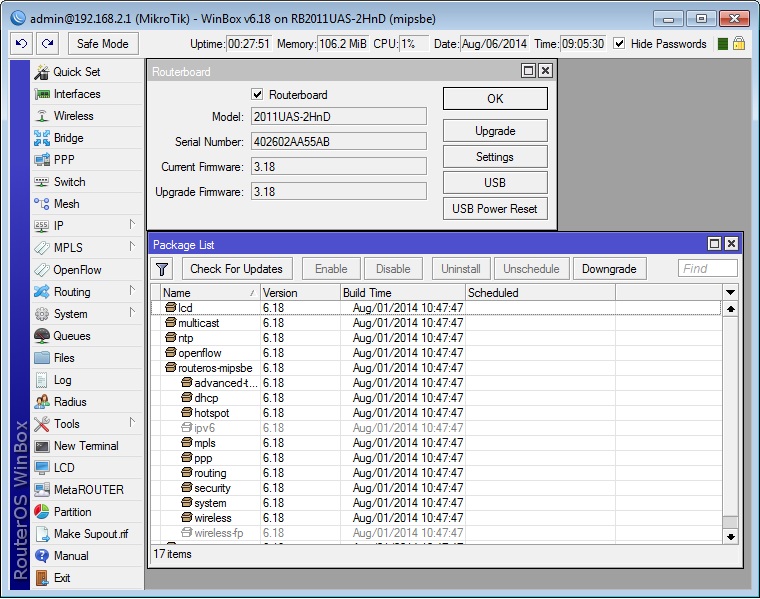Click the padlock icon in top bar
The height and width of the screenshot is (599, 760).
(739, 43)
